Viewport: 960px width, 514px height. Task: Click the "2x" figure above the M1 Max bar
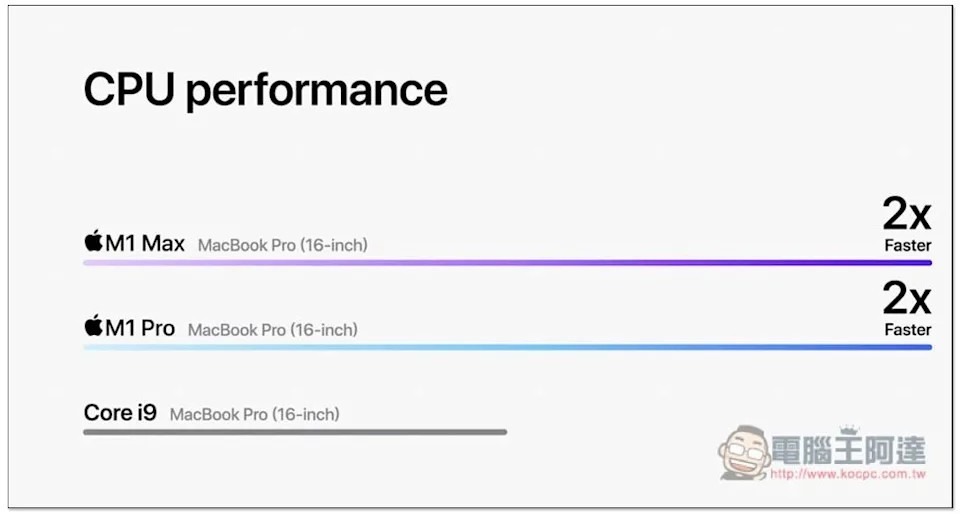906,214
